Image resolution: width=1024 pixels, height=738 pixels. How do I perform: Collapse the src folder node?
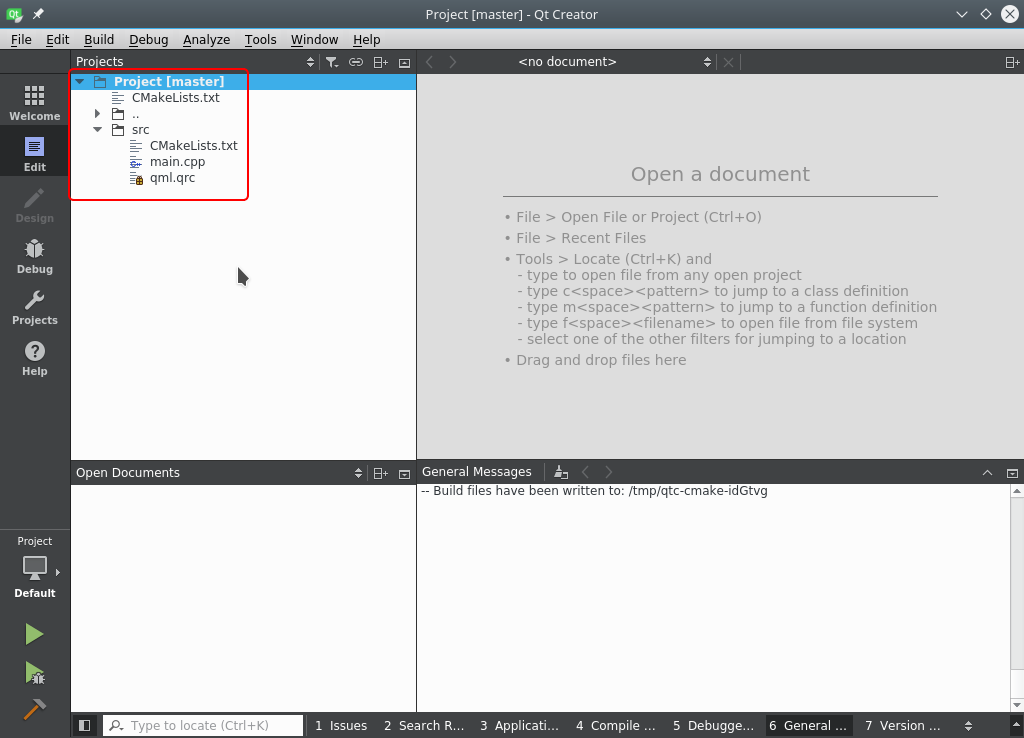tap(97, 129)
